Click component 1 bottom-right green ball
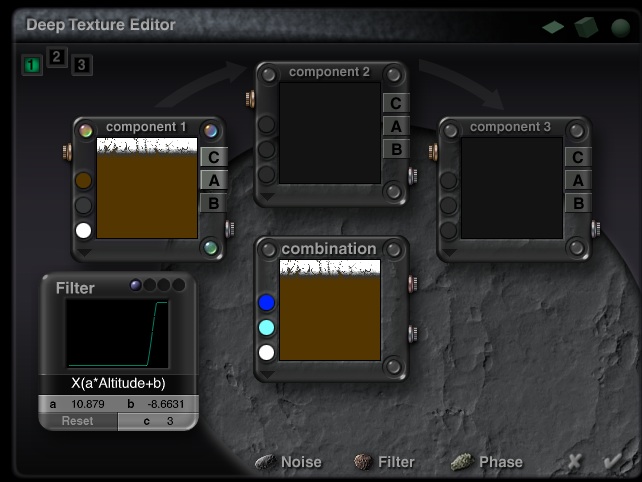 210,248
